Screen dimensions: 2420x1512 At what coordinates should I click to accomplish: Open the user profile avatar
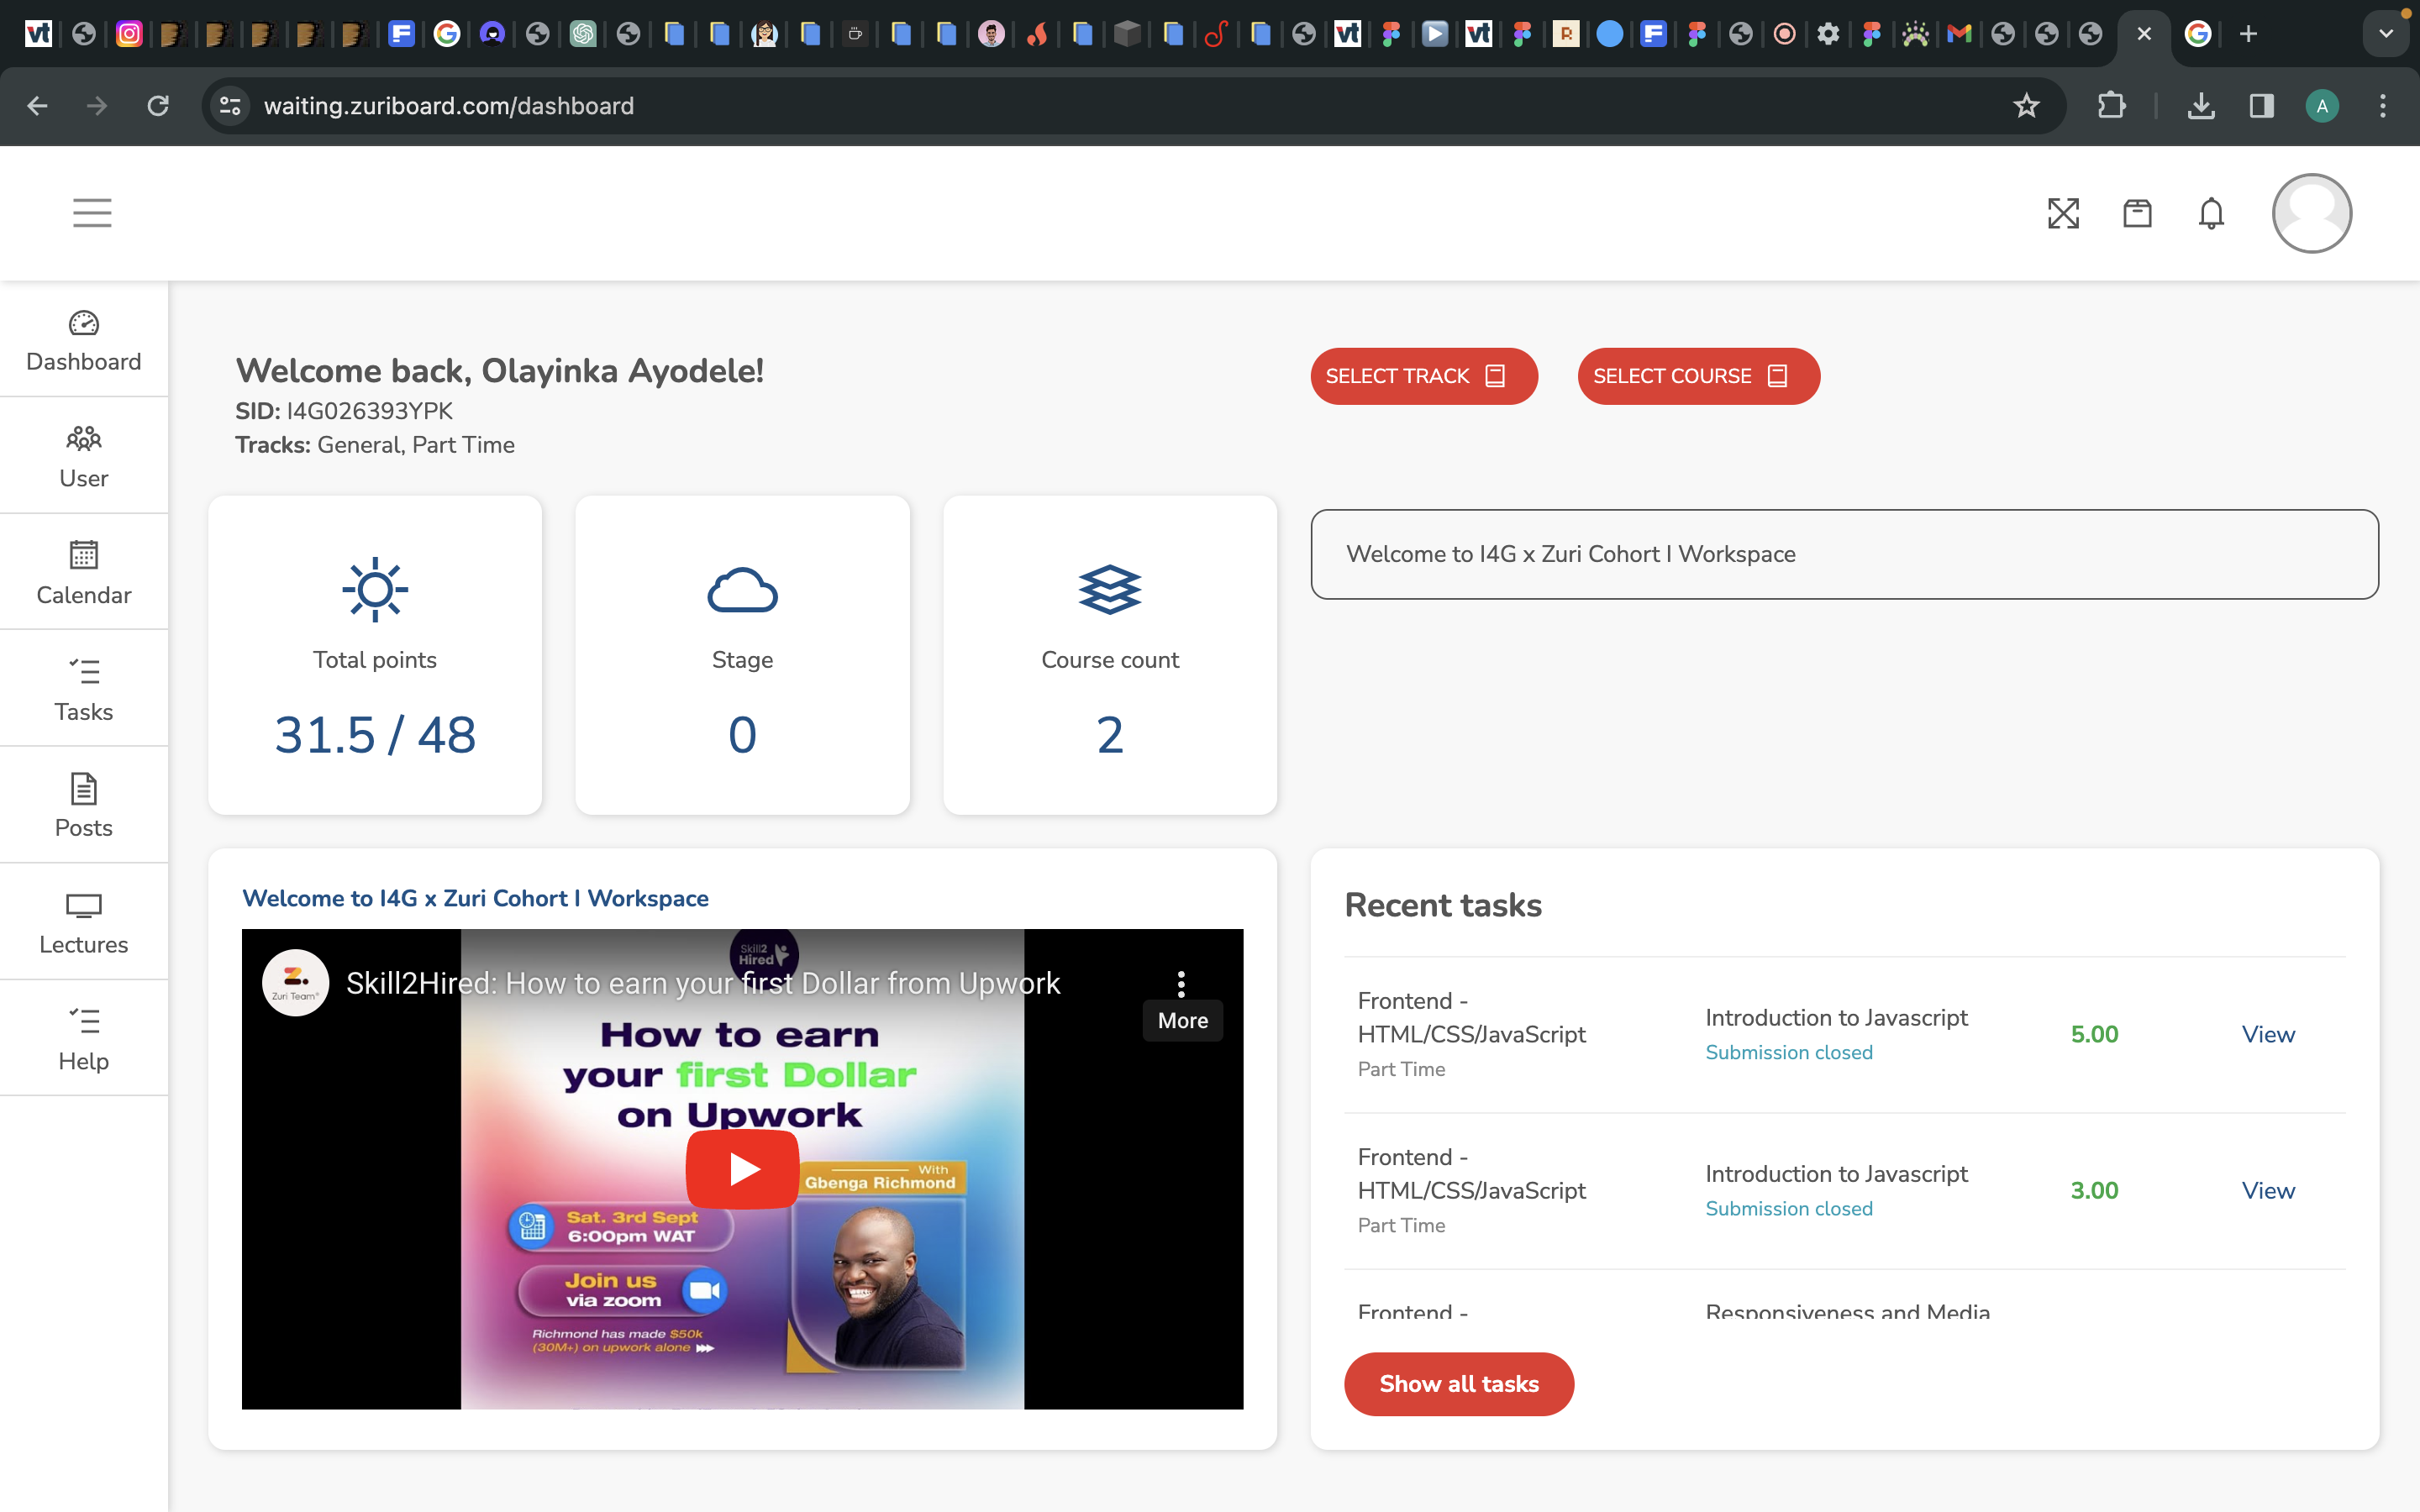pyautogui.click(x=2311, y=213)
